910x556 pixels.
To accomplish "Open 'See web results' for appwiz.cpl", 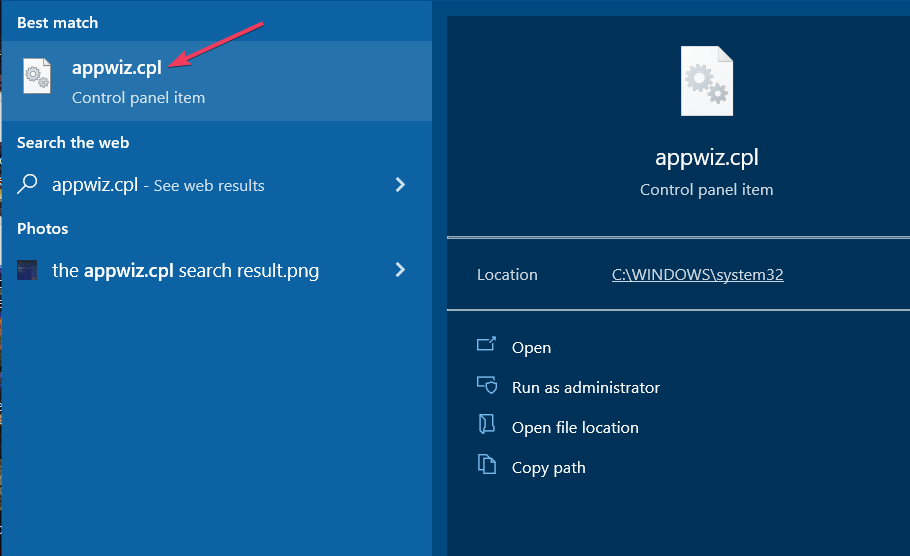I will point(158,185).
